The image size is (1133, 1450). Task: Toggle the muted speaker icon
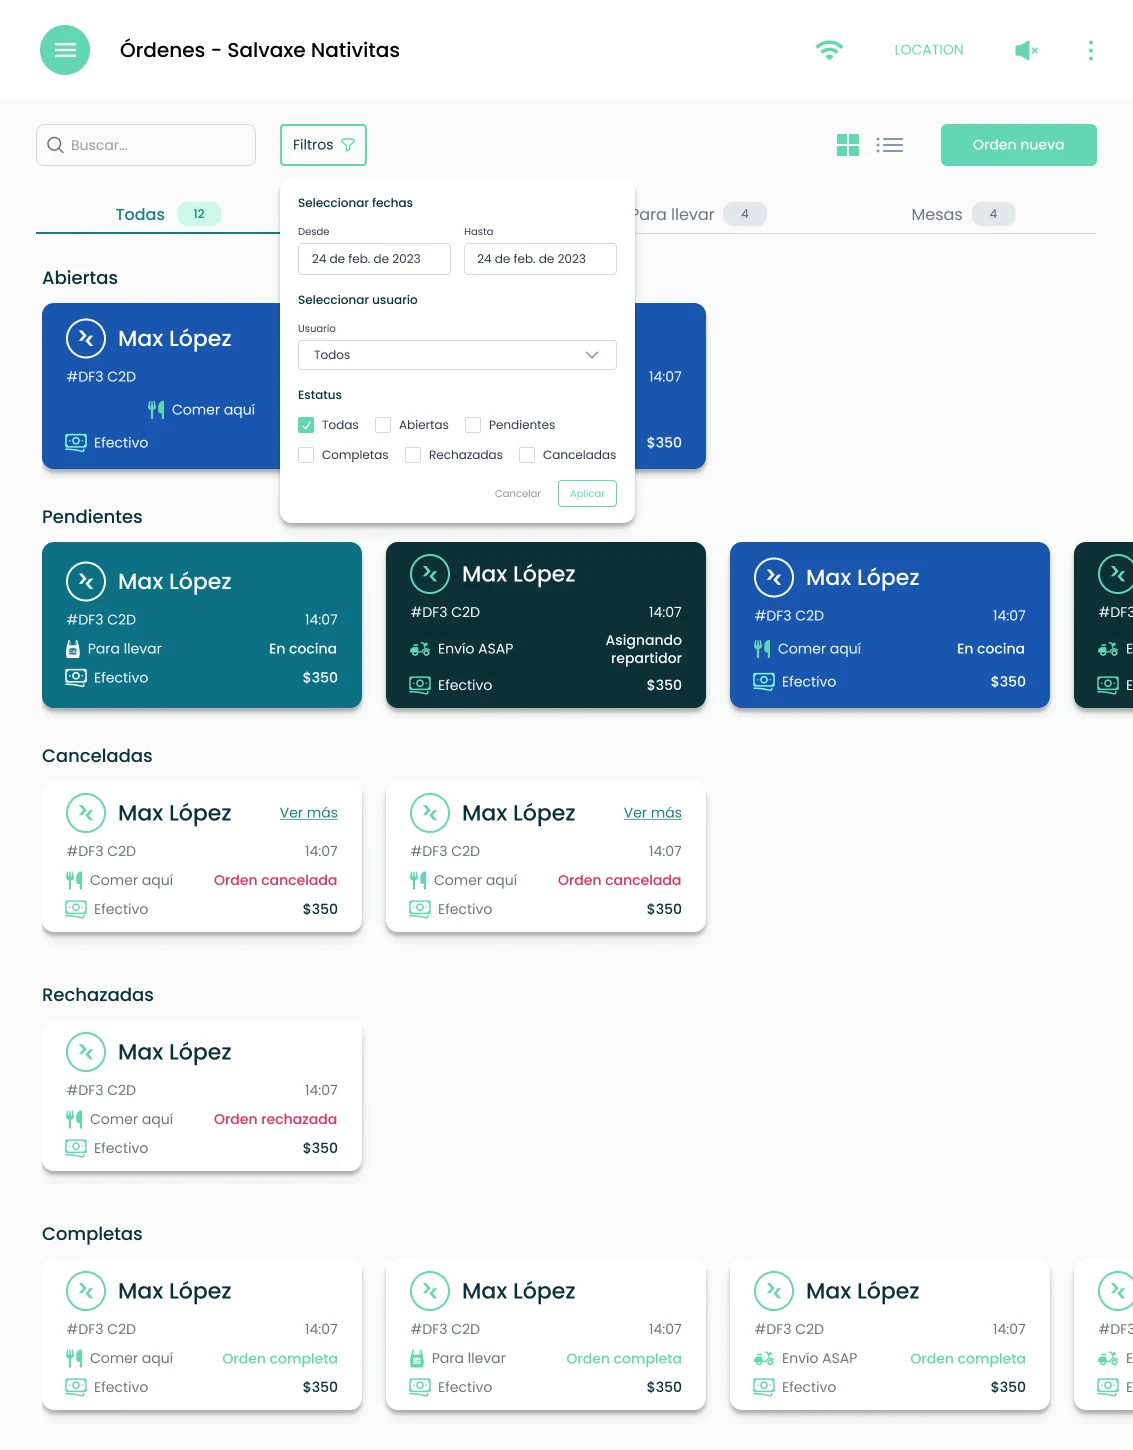point(1027,50)
